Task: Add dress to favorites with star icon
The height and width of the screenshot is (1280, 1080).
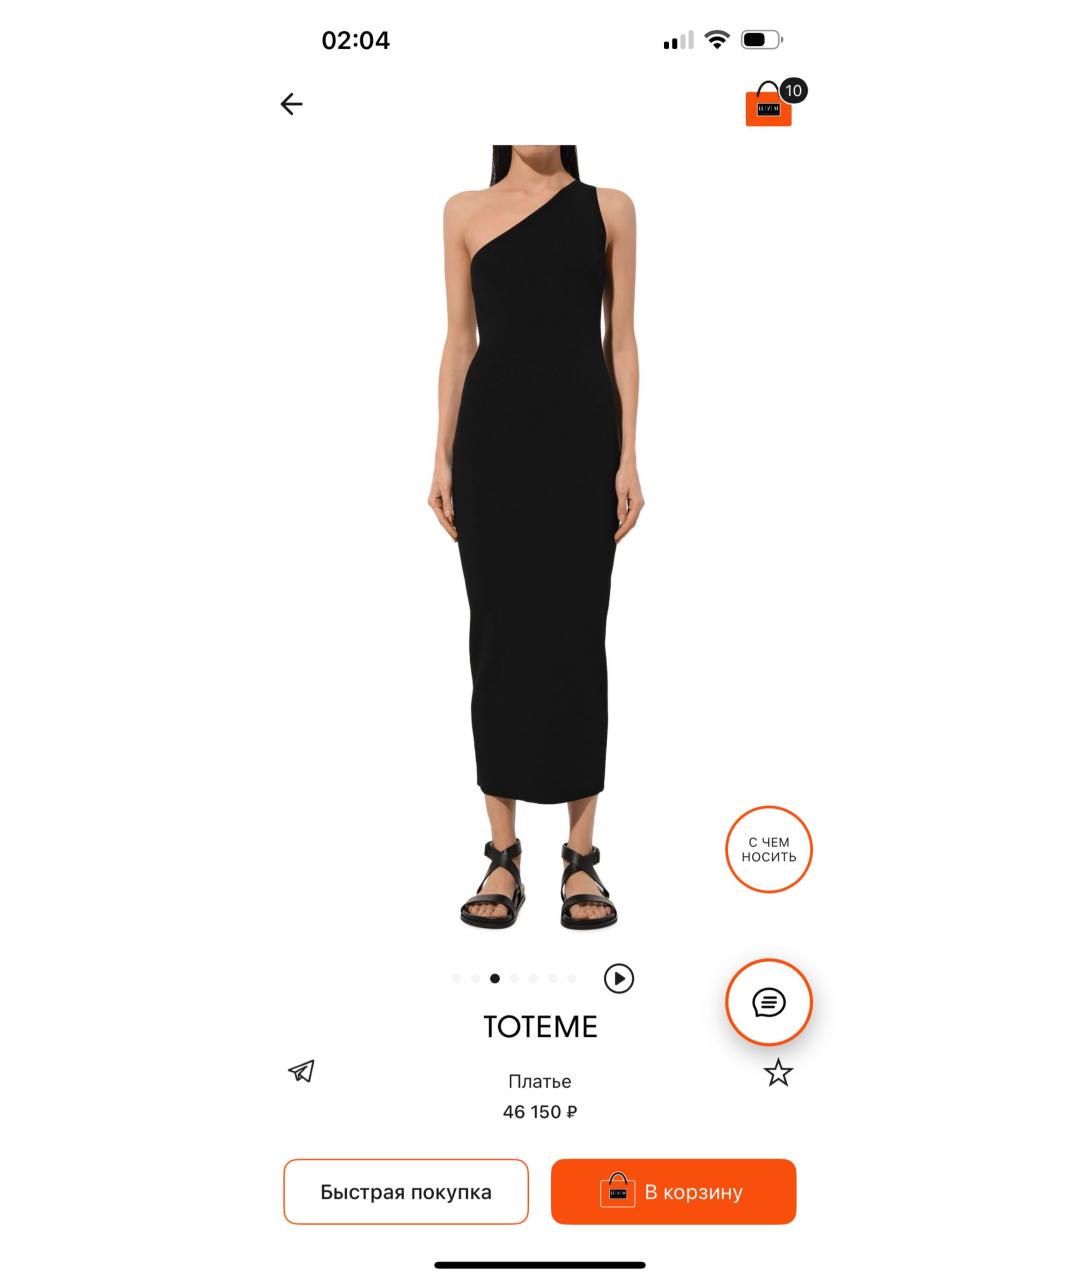Action: (778, 1073)
